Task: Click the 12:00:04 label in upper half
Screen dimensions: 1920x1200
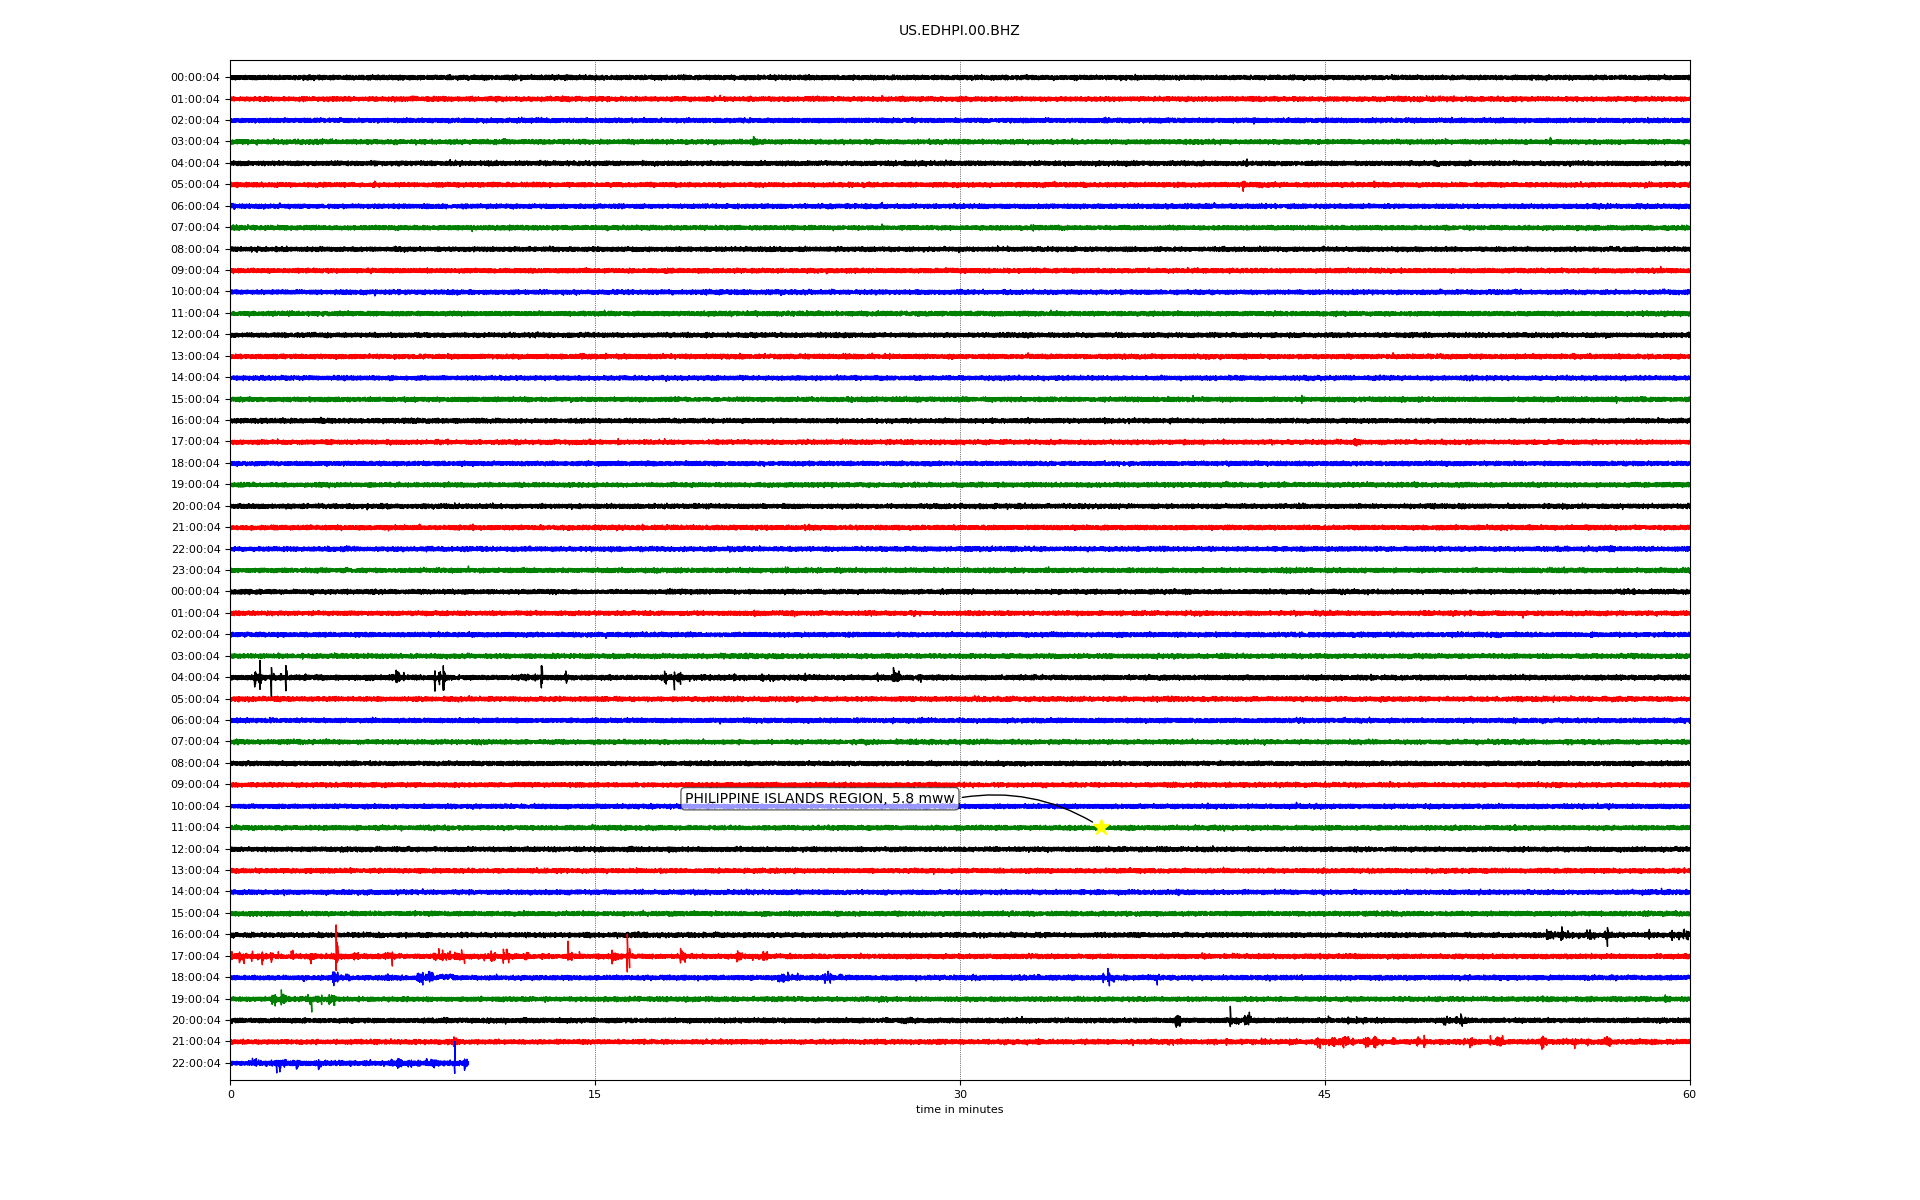Action: 195,335
